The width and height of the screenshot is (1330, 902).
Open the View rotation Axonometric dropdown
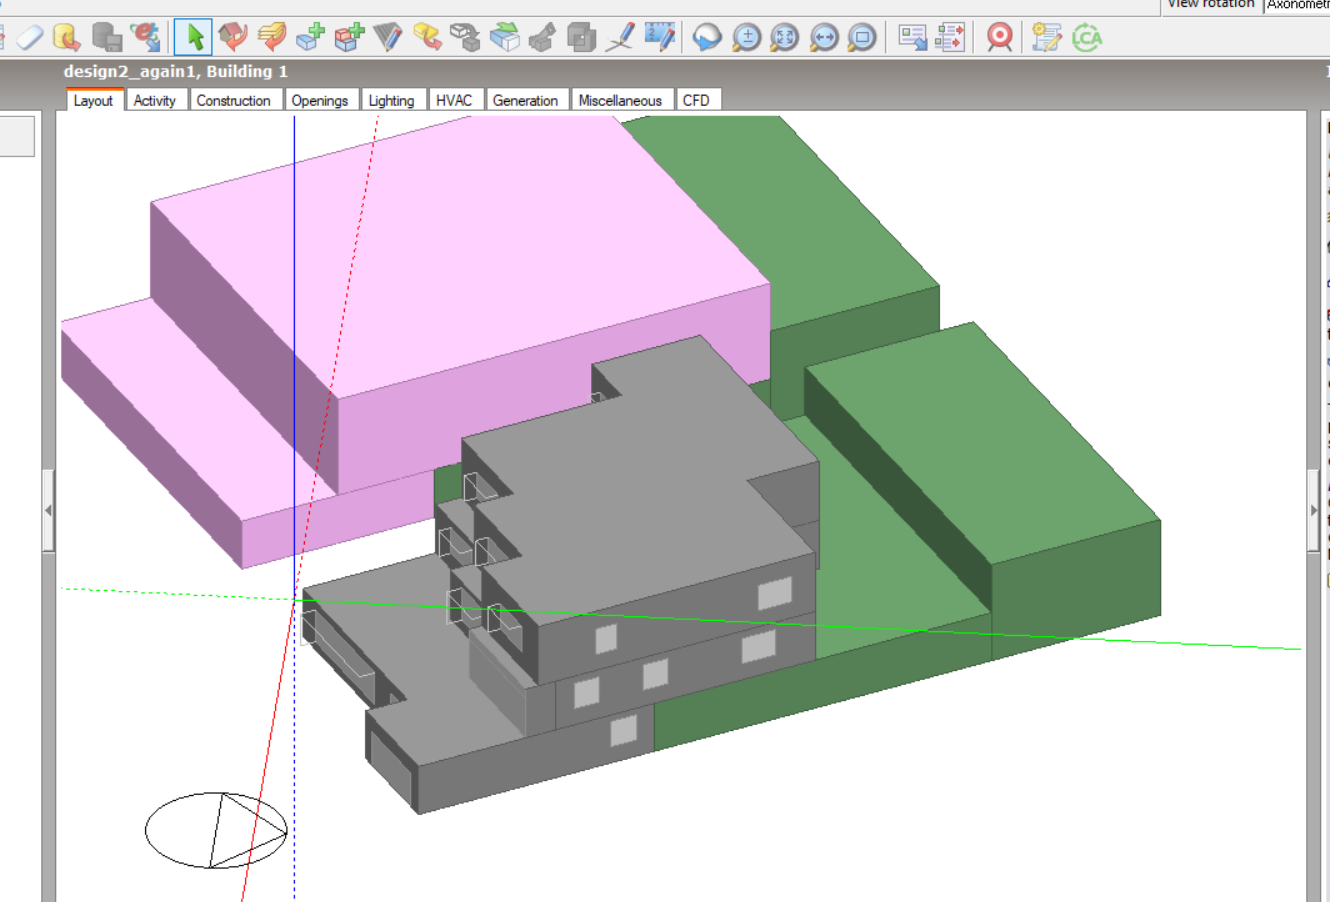[x=1297, y=5]
